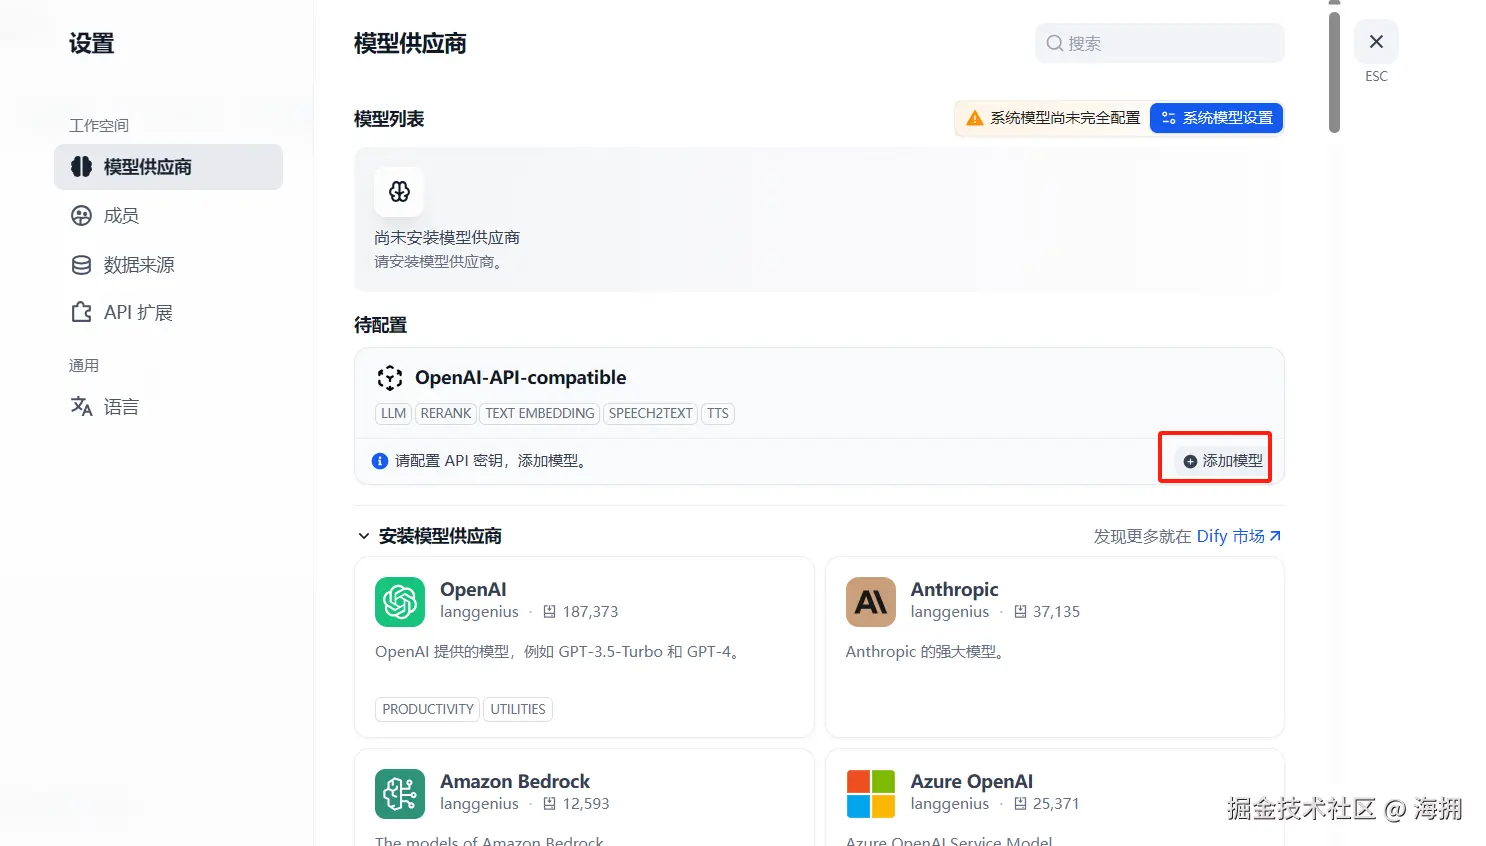Click the Azure OpenAI provider logo
This screenshot has width=1486, height=846.
pyautogui.click(x=870, y=793)
